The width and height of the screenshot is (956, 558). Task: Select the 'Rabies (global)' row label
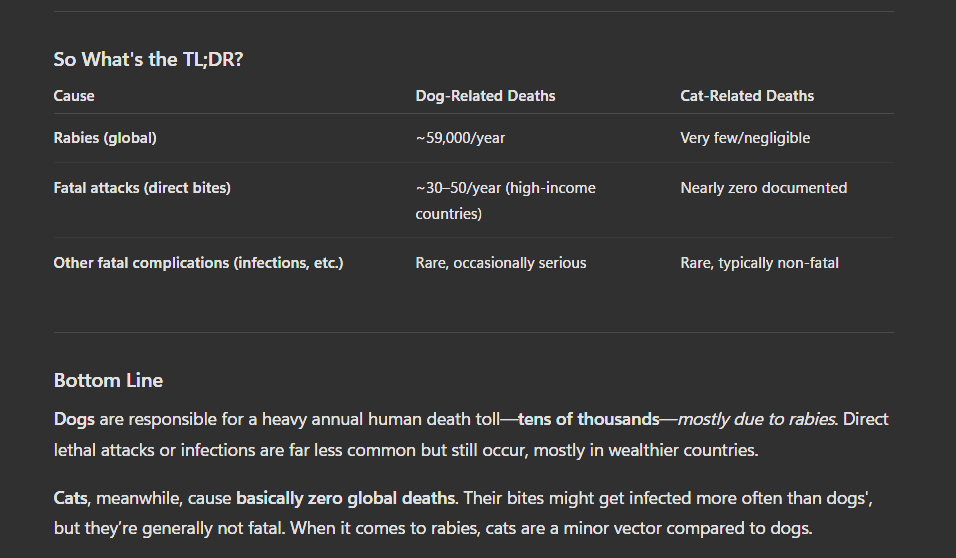[105, 138]
